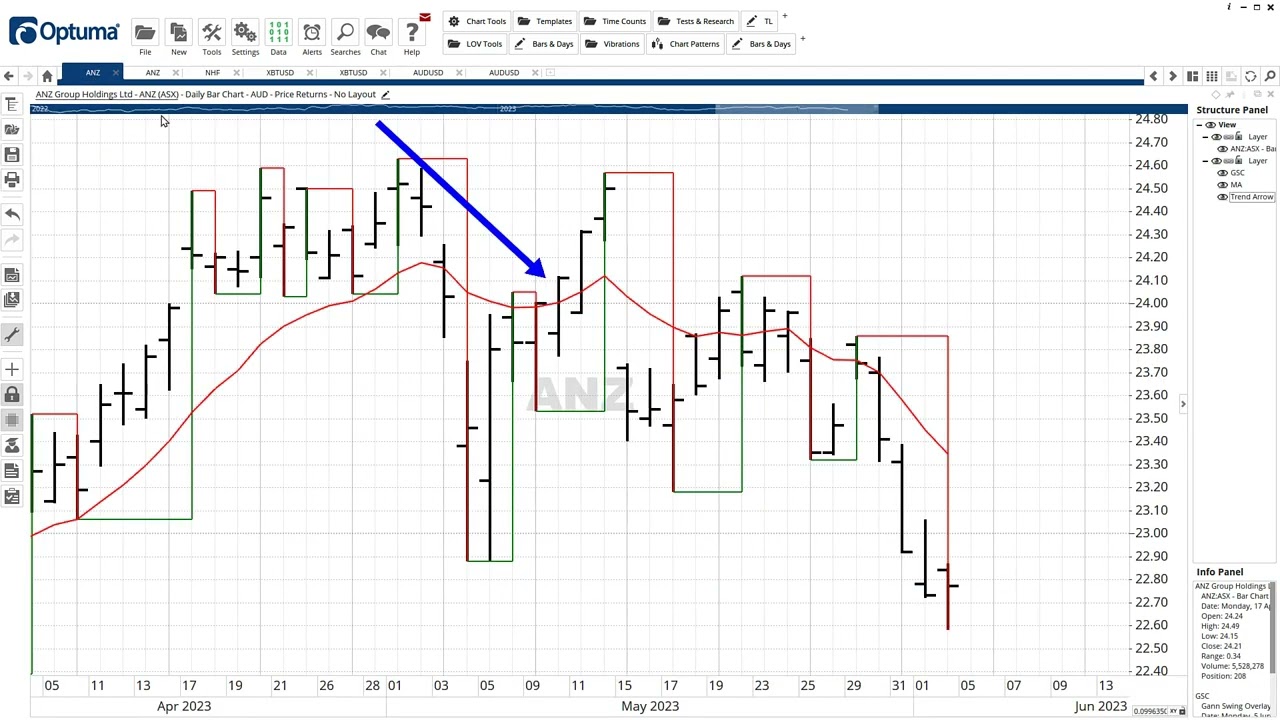Click the next page arrow at top right
The width and height of the screenshot is (1280, 720).
(1172, 76)
